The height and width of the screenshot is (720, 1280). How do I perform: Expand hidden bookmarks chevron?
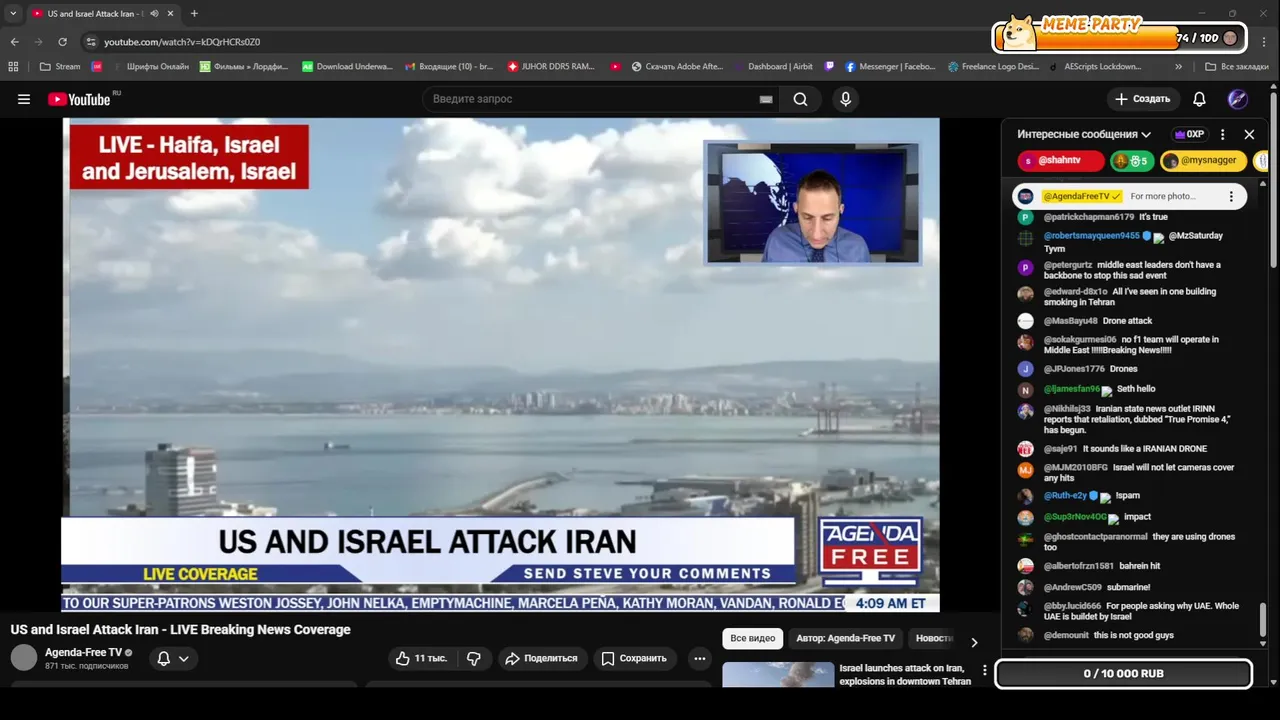click(1178, 67)
